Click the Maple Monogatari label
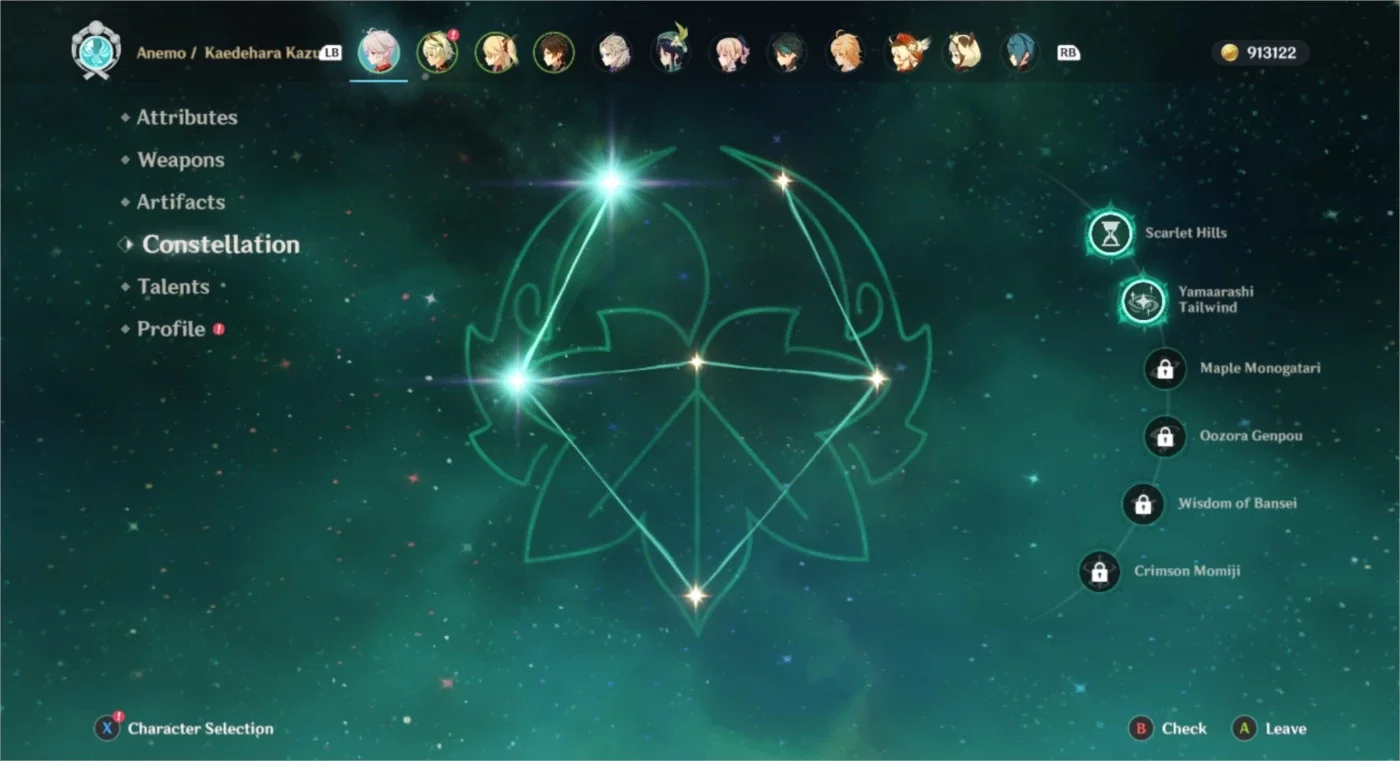The width and height of the screenshot is (1400, 761). (x=1260, y=368)
